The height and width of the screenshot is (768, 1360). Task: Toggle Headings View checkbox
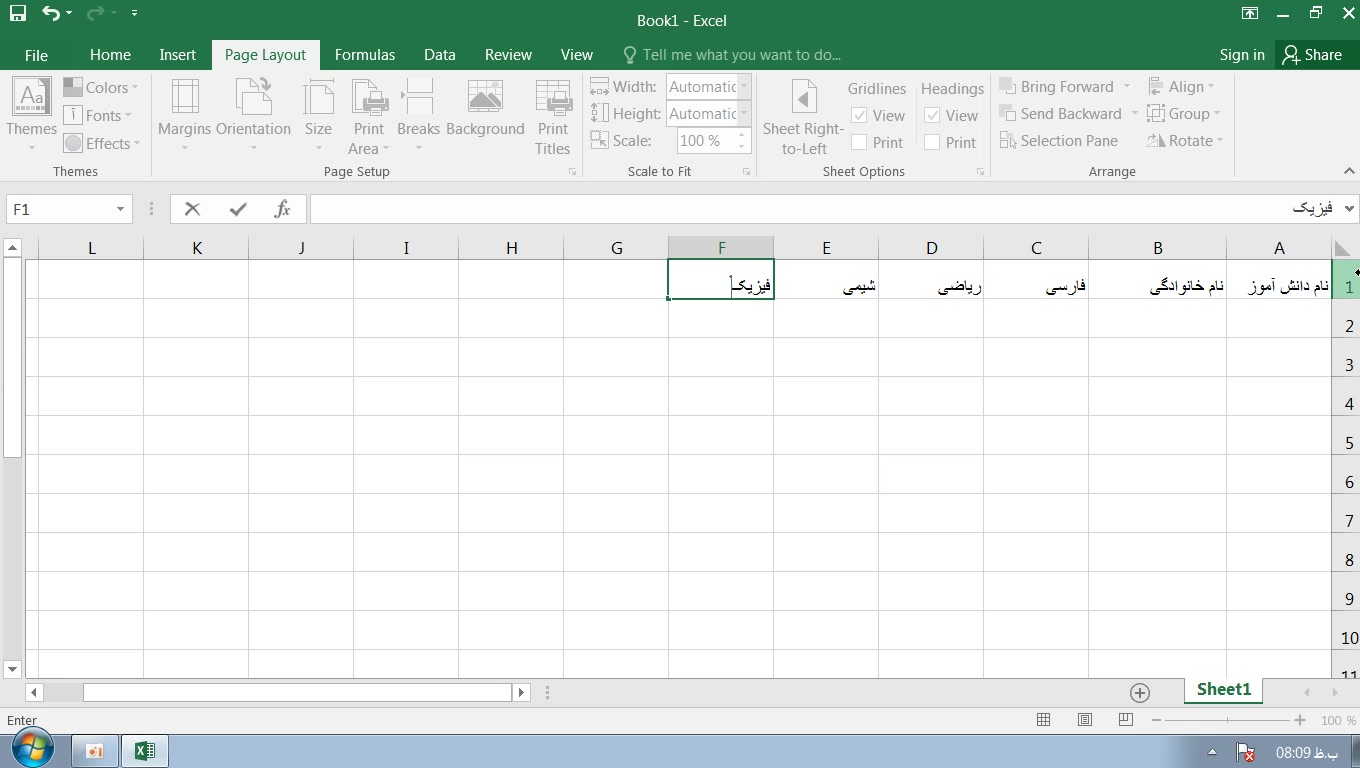[x=932, y=115]
